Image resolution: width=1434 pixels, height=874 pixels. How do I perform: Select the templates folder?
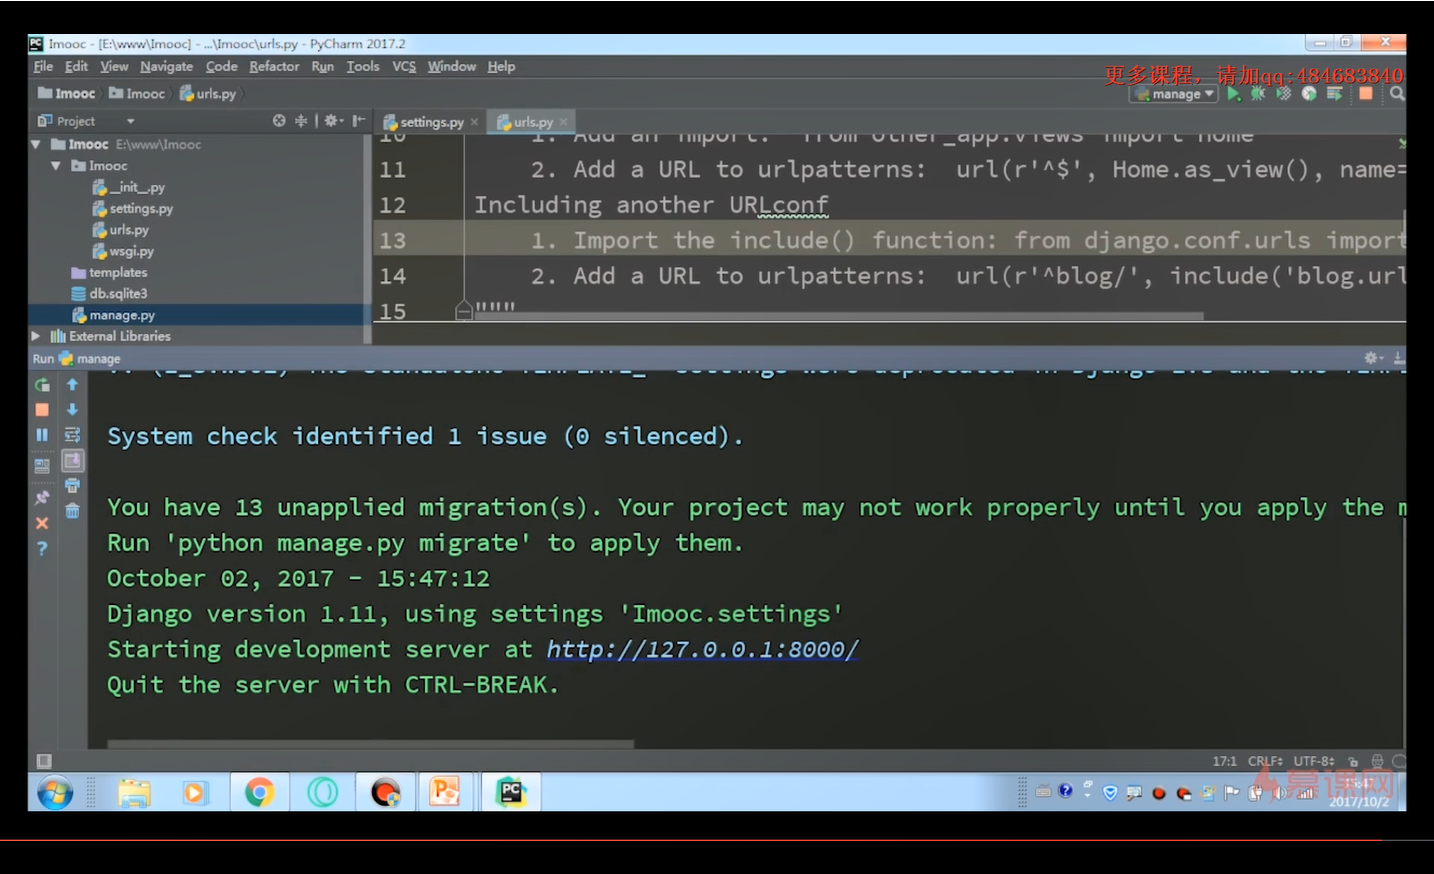109,272
